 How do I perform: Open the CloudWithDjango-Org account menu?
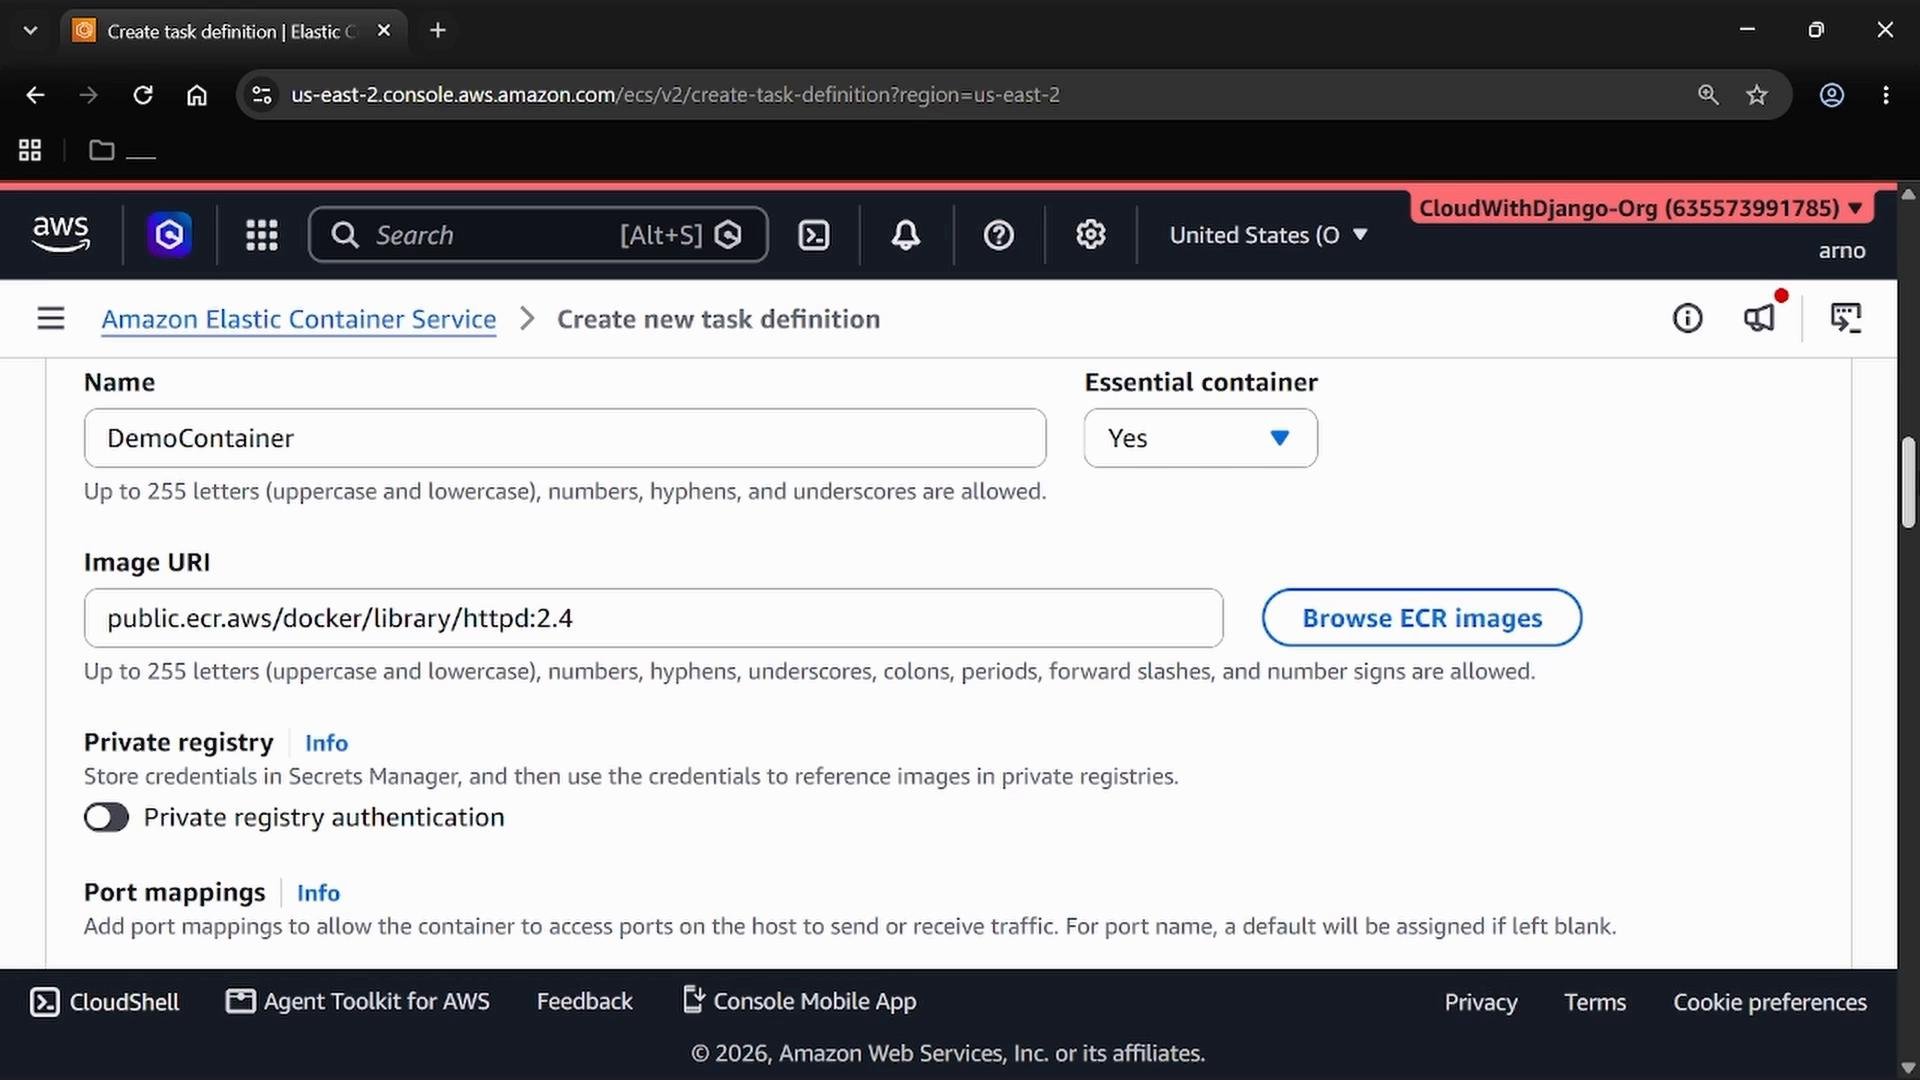pyautogui.click(x=1640, y=208)
